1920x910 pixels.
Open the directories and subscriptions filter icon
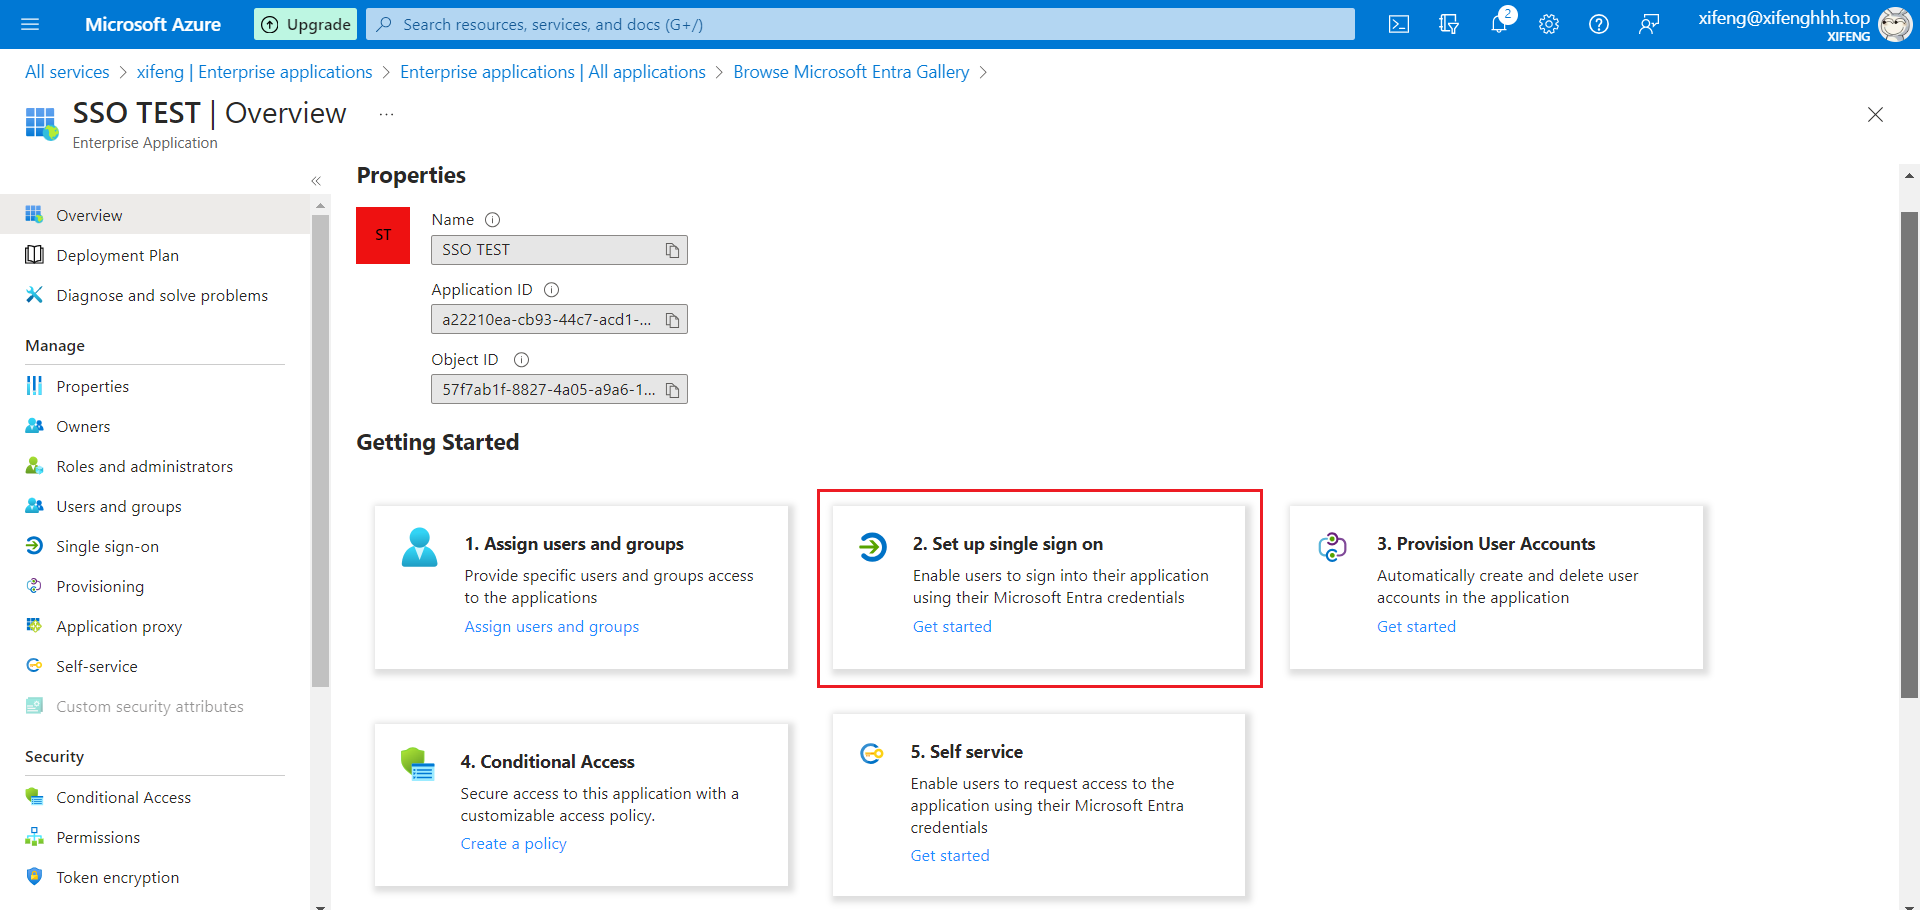point(1449,24)
